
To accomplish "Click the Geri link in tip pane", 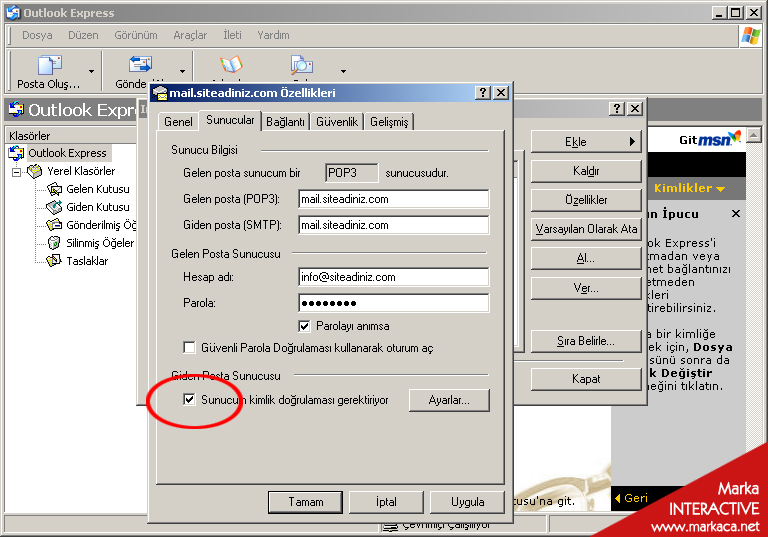I will [631, 498].
